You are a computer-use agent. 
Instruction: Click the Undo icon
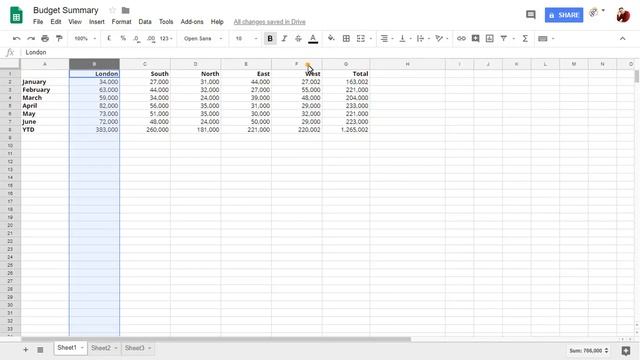(16, 38)
